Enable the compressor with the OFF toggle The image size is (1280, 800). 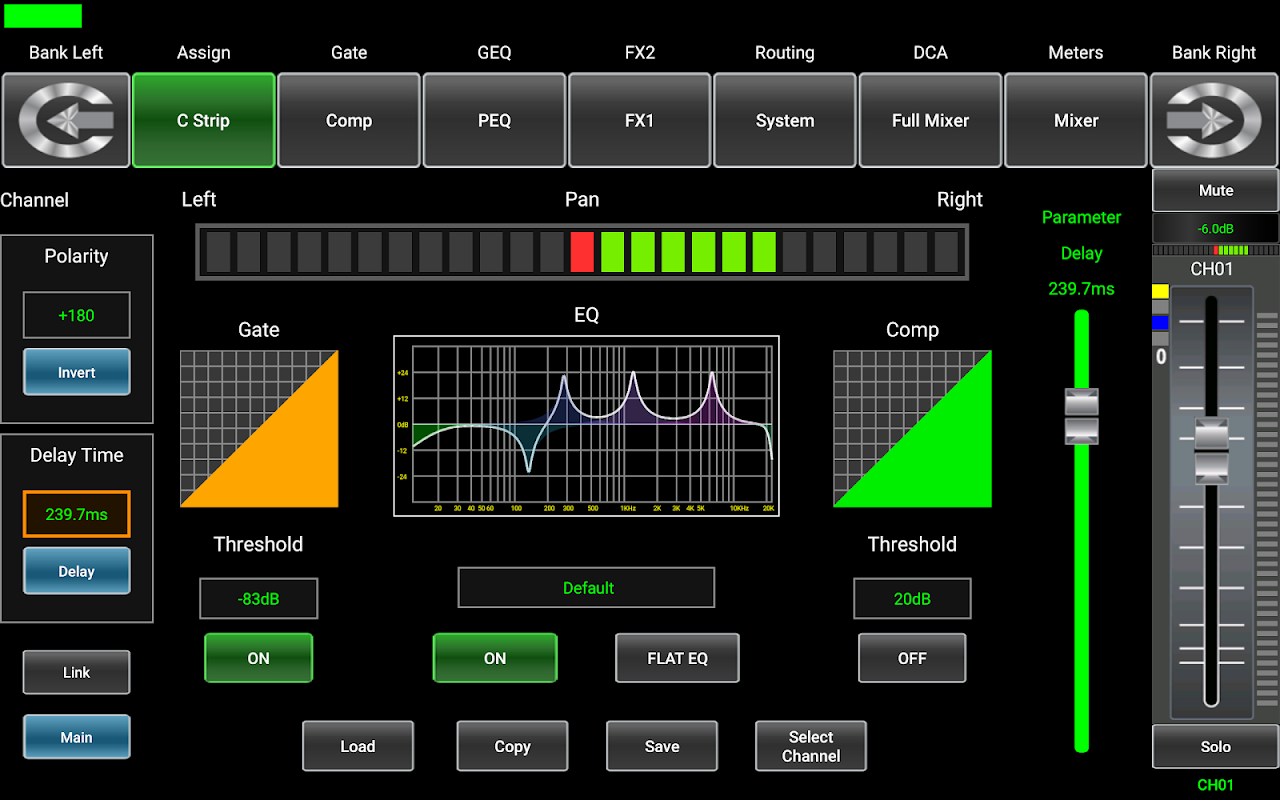point(912,658)
